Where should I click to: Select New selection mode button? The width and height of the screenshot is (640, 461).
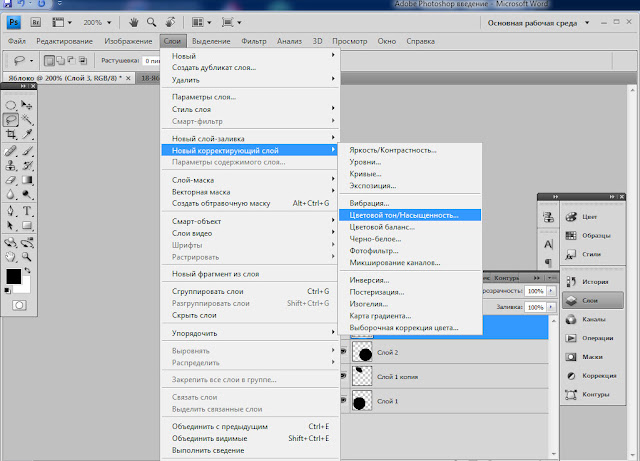49,61
